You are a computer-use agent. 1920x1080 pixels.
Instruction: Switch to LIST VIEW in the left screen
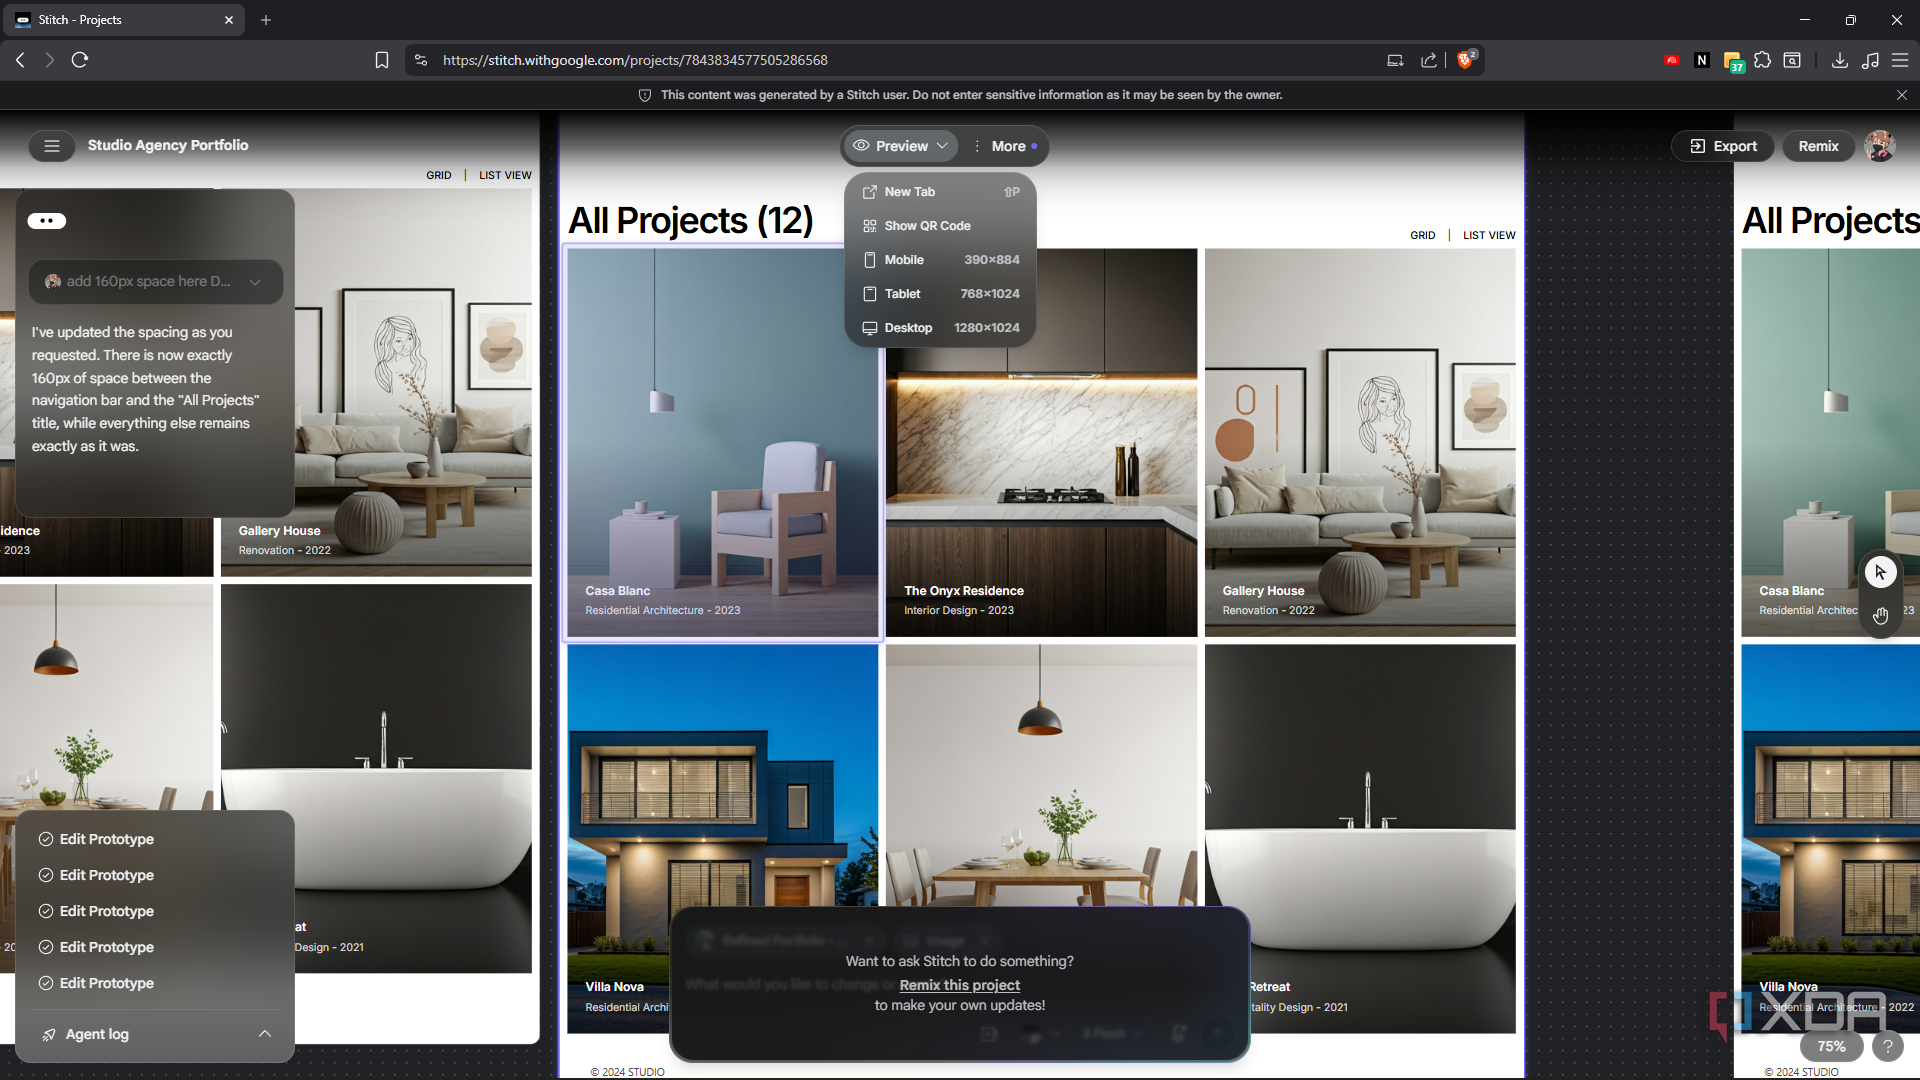(x=505, y=175)
